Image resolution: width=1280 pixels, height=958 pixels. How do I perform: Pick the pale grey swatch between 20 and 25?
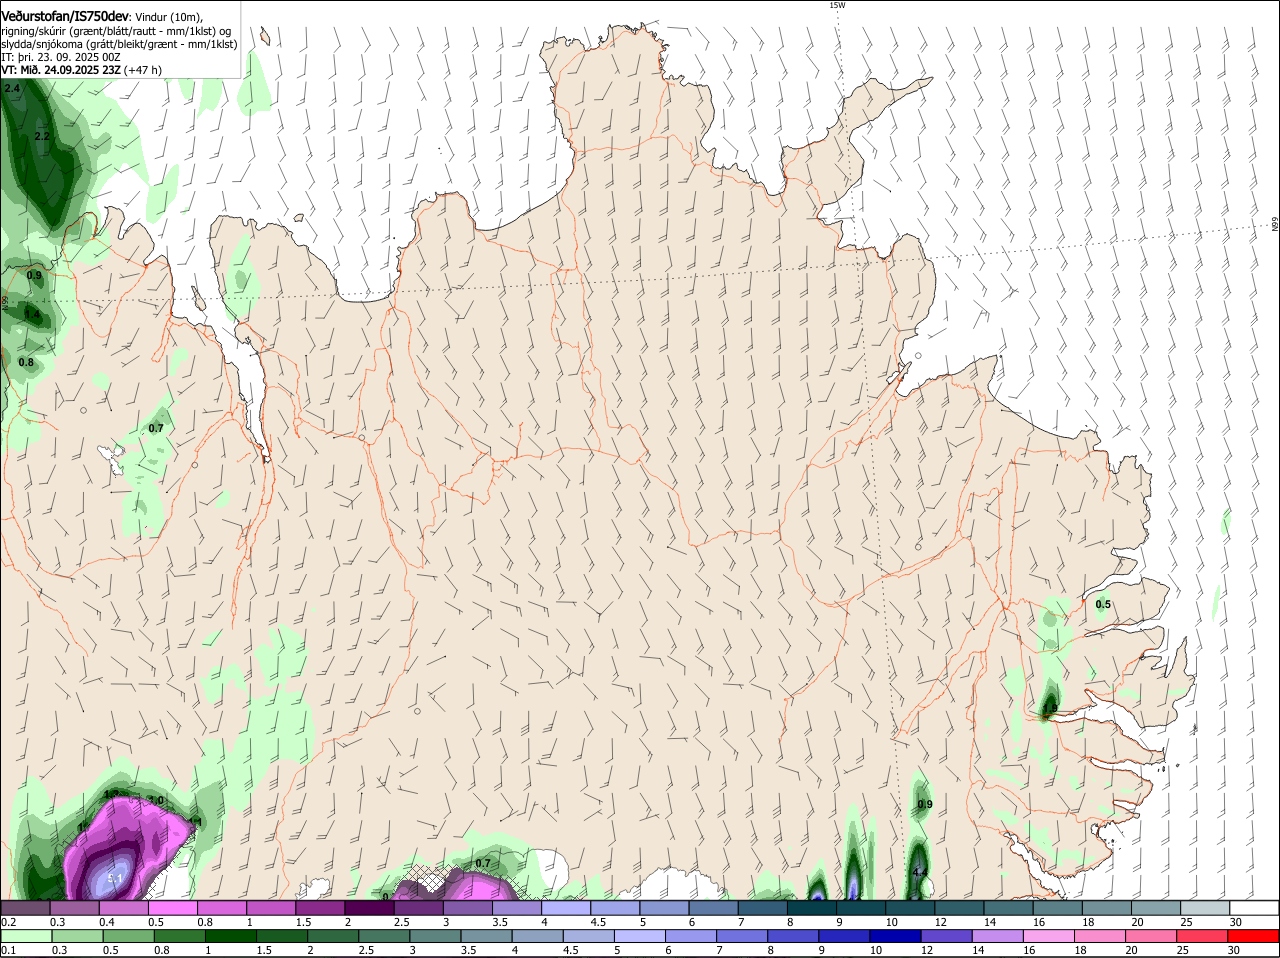point(1205,908)
